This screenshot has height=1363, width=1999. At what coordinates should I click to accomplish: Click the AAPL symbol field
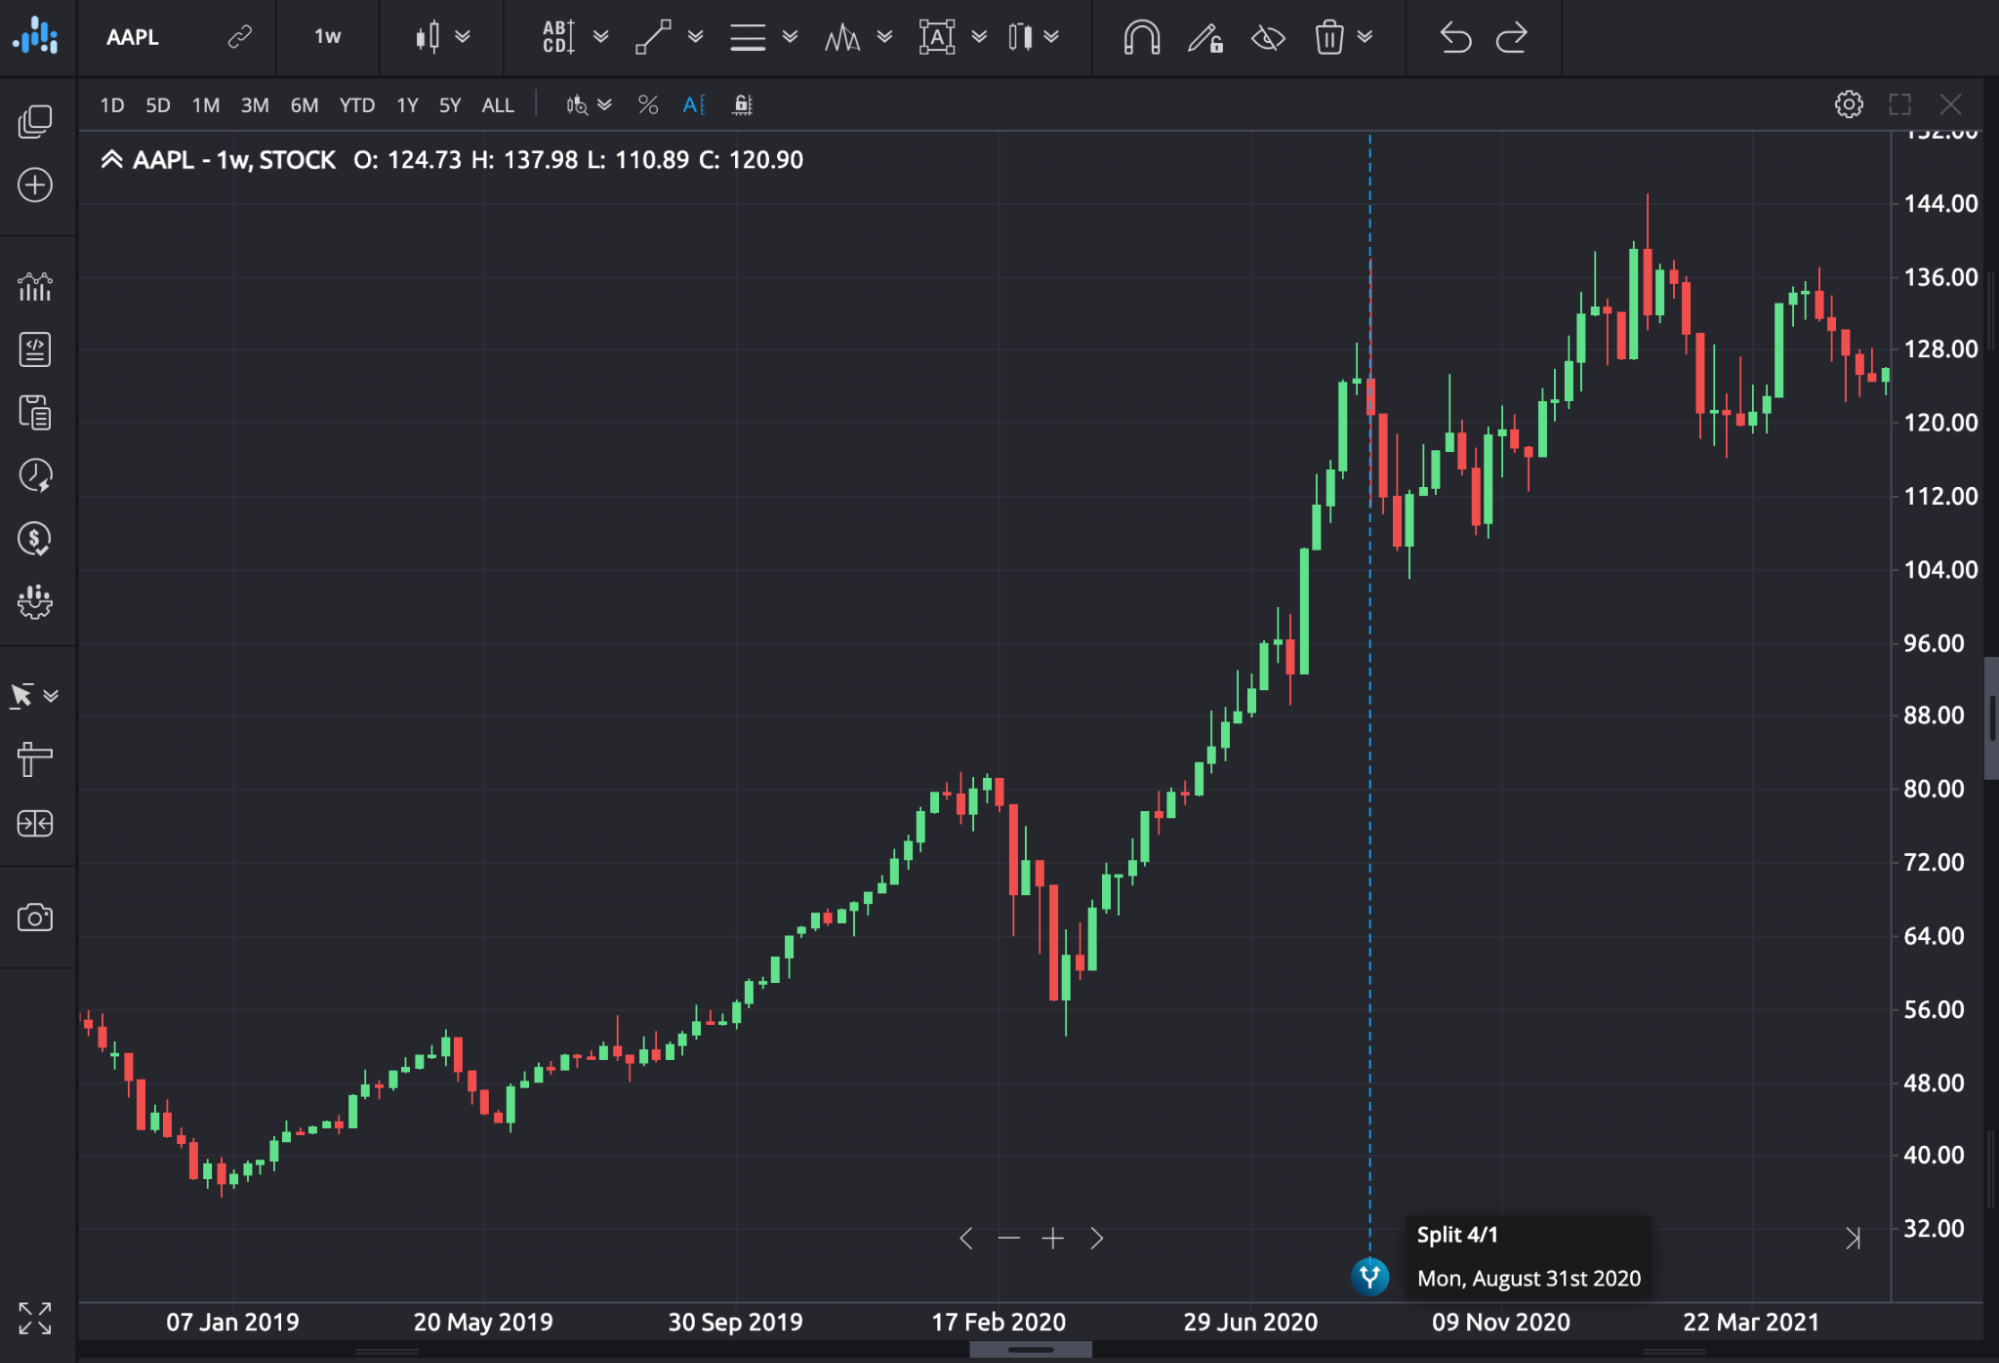click(x=133, y=37)
